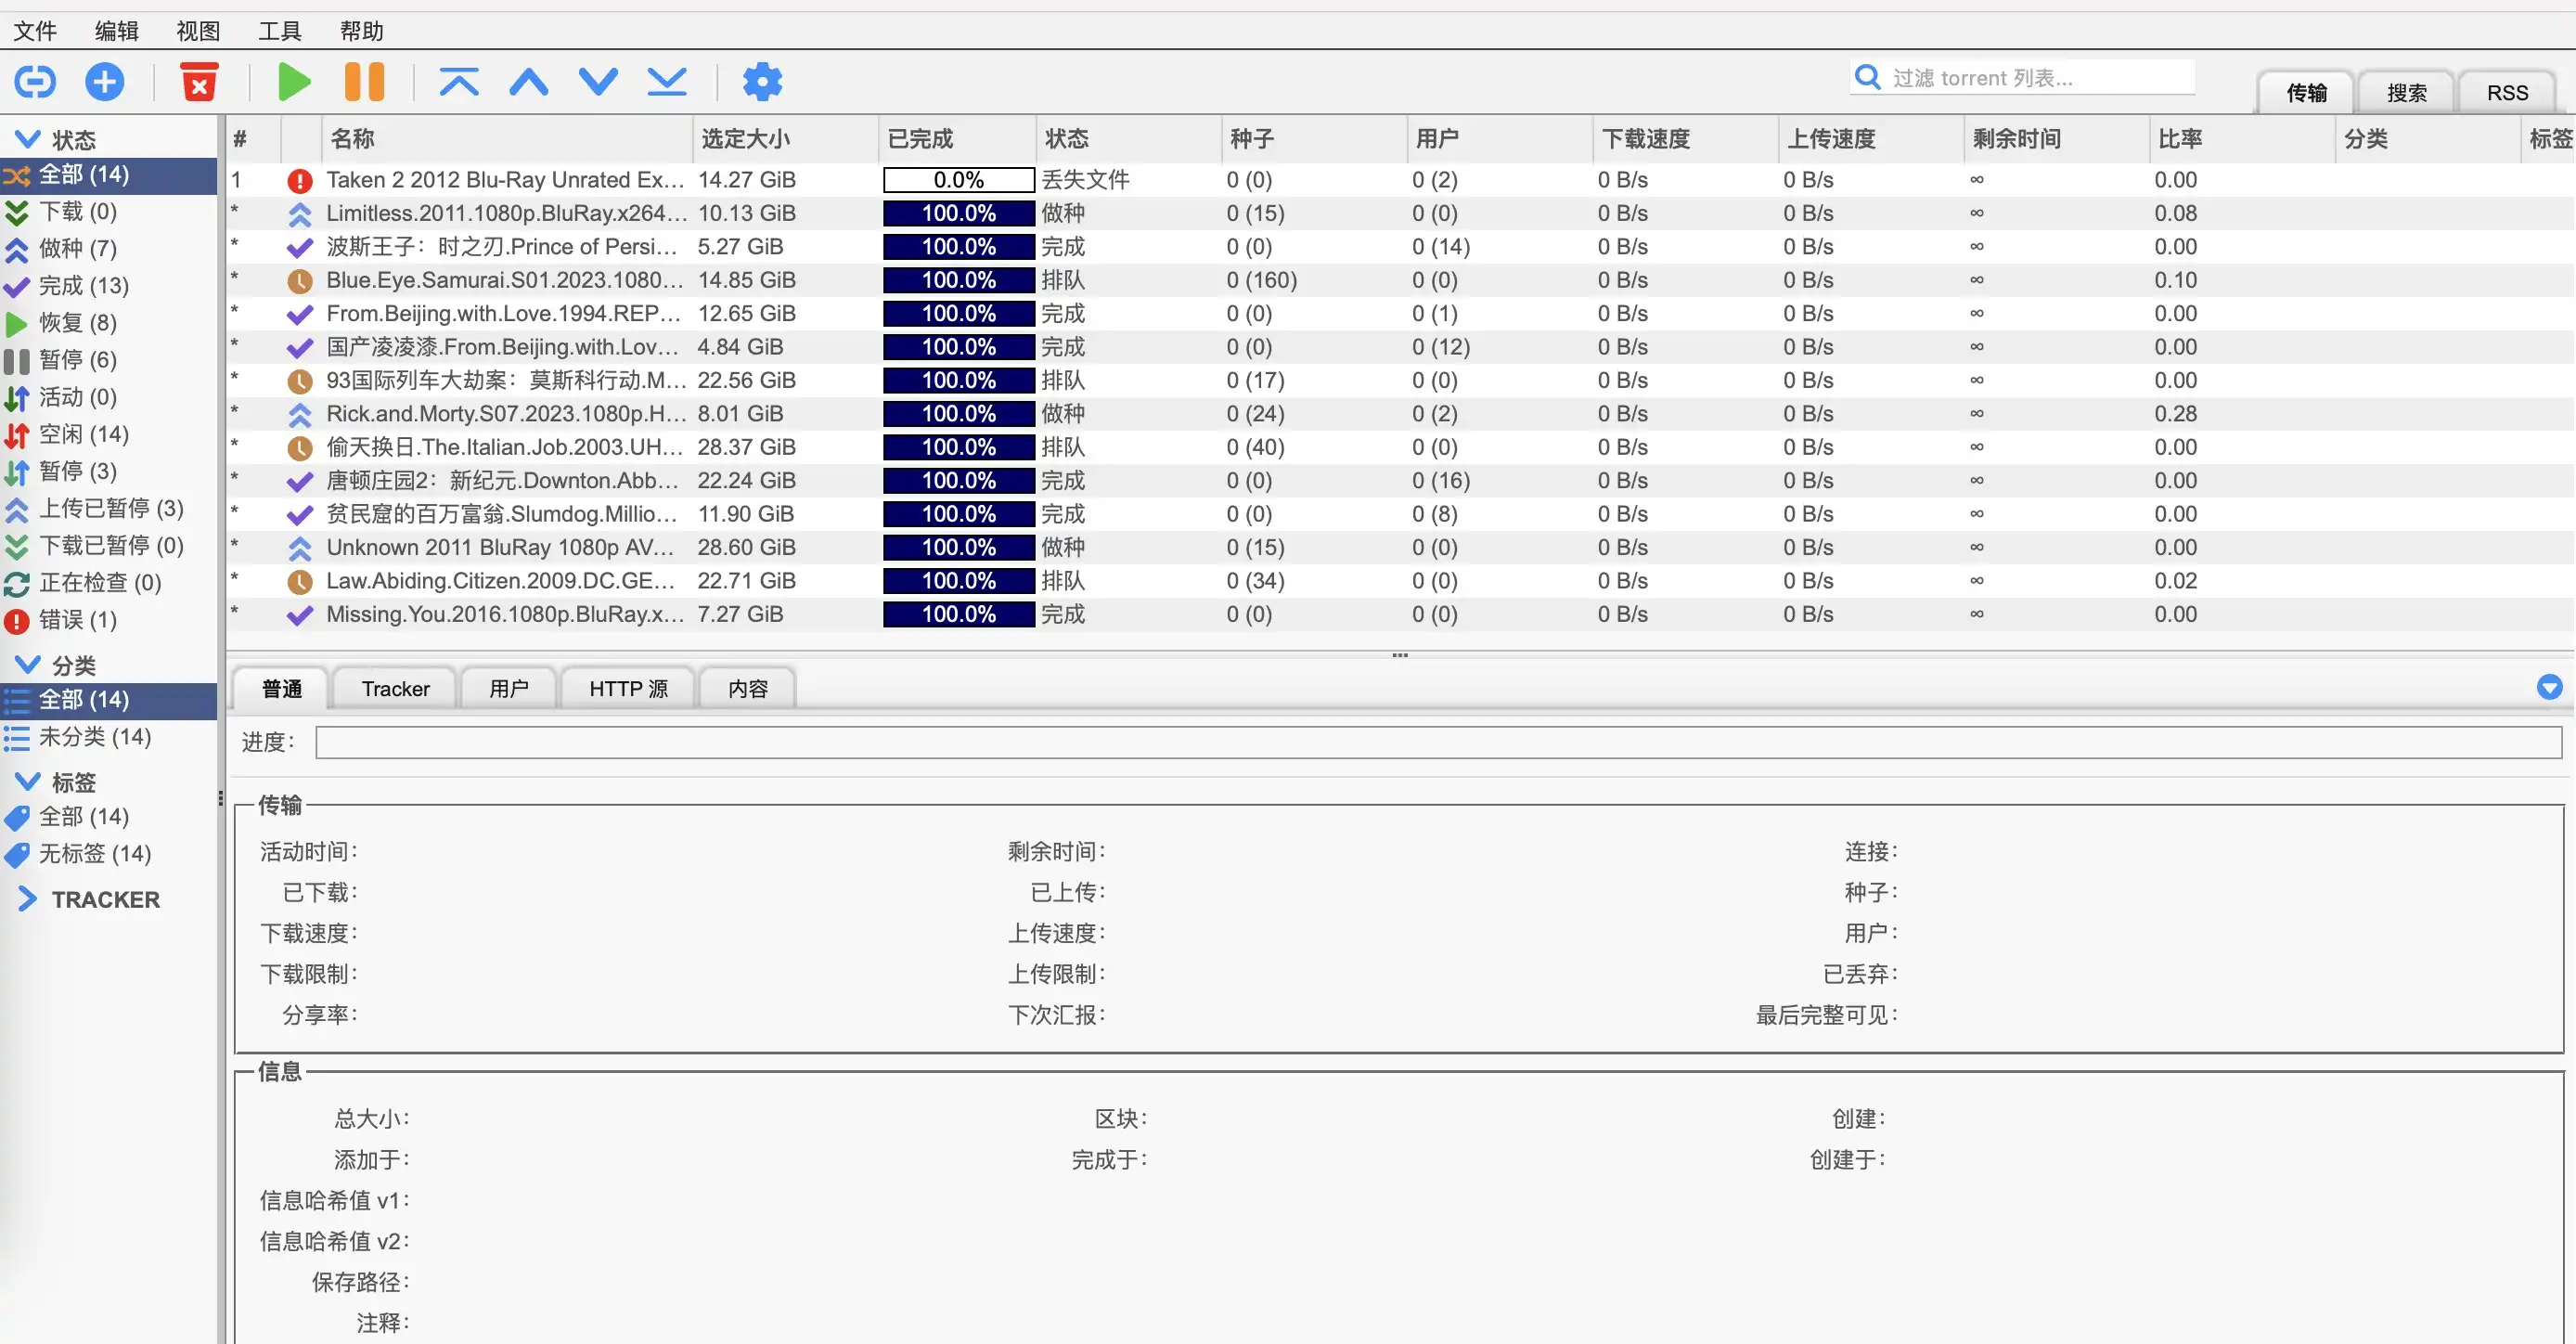The height and width of the screenshot is (1344, 2576).
Task: Collapse the 状态 sidebar section
Action: 27,139
